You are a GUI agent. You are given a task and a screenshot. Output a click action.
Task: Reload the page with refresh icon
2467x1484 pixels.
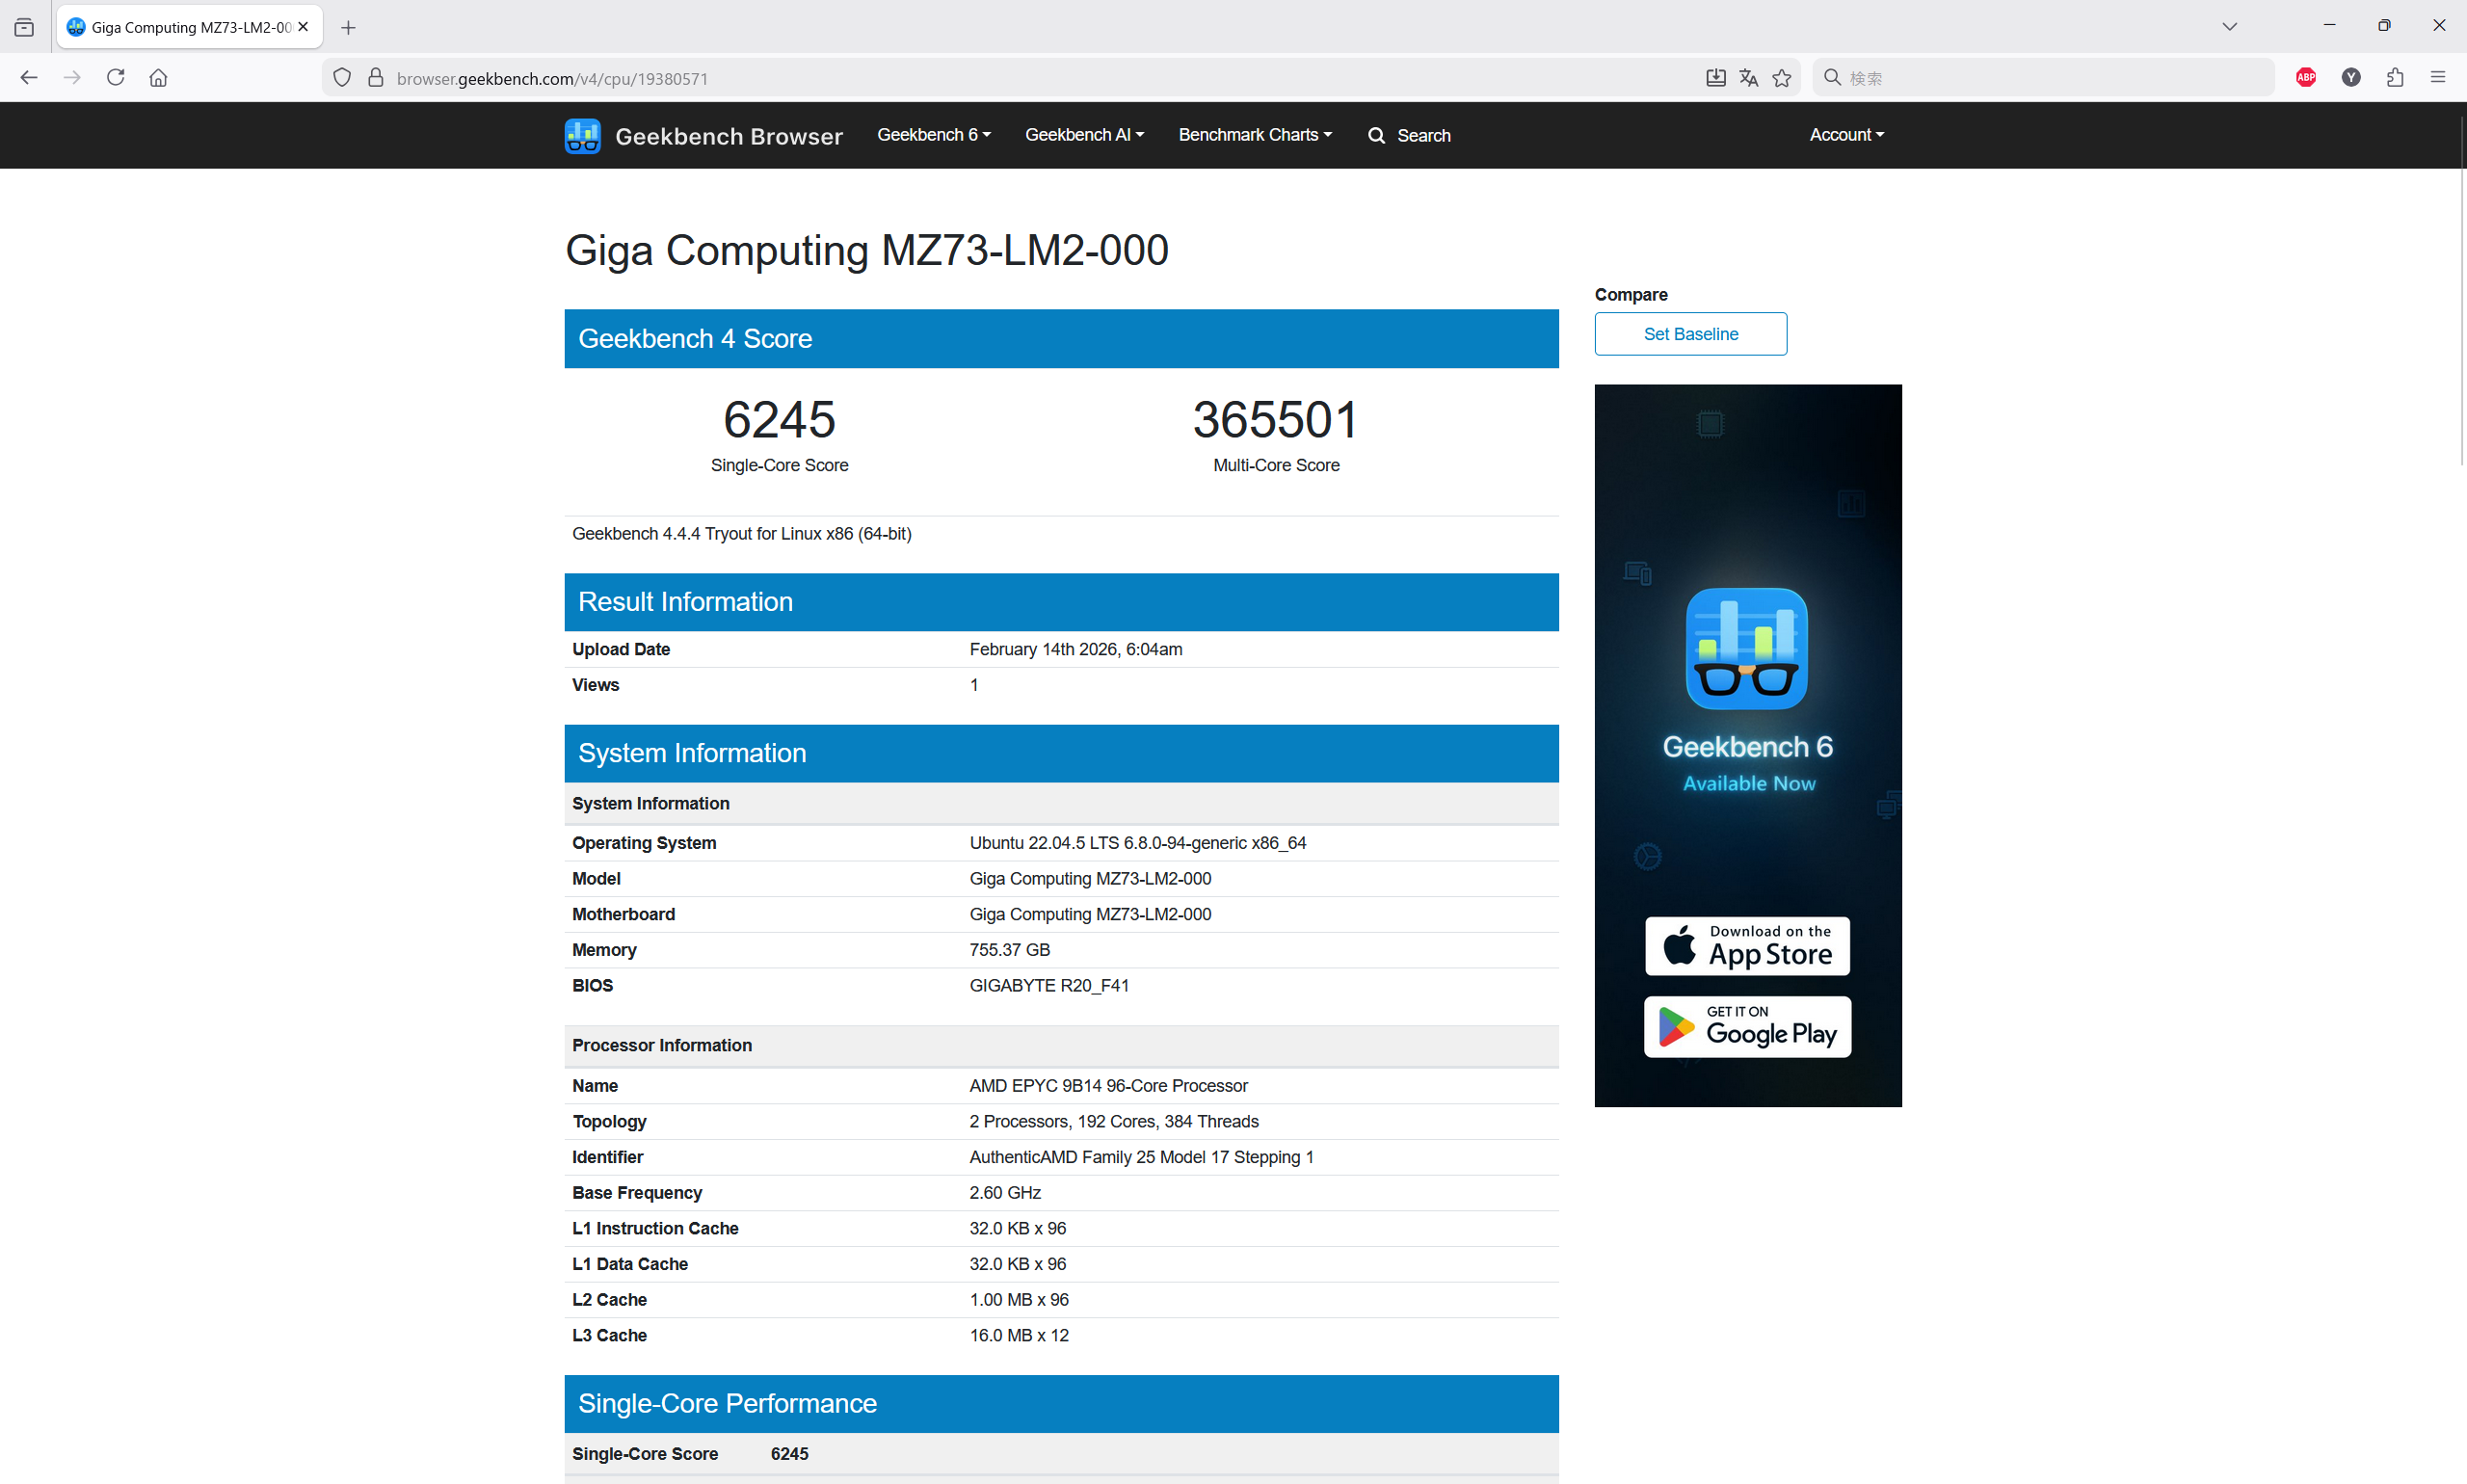(116, 78)
